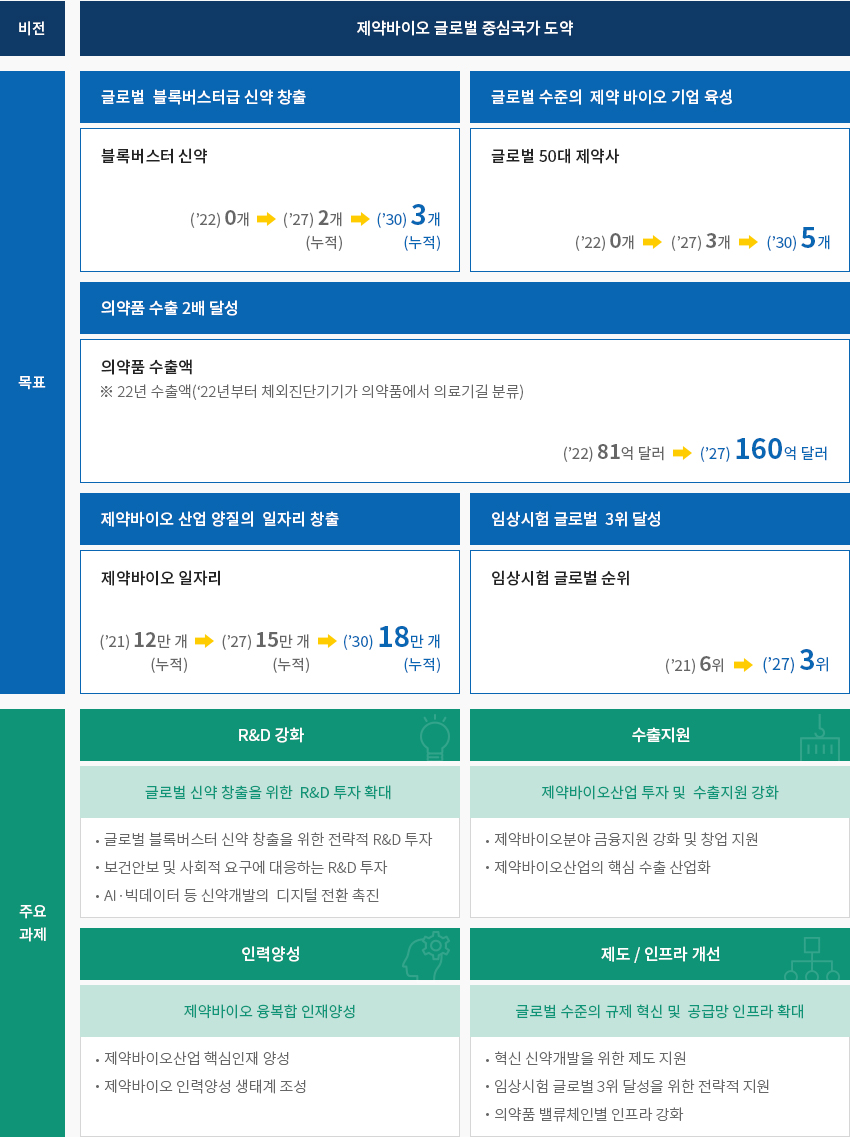The image size is (850, 1137).
Task: Click the 글로벌 블록버스터급 신약 창출 header
Action: tap(270, 97)
